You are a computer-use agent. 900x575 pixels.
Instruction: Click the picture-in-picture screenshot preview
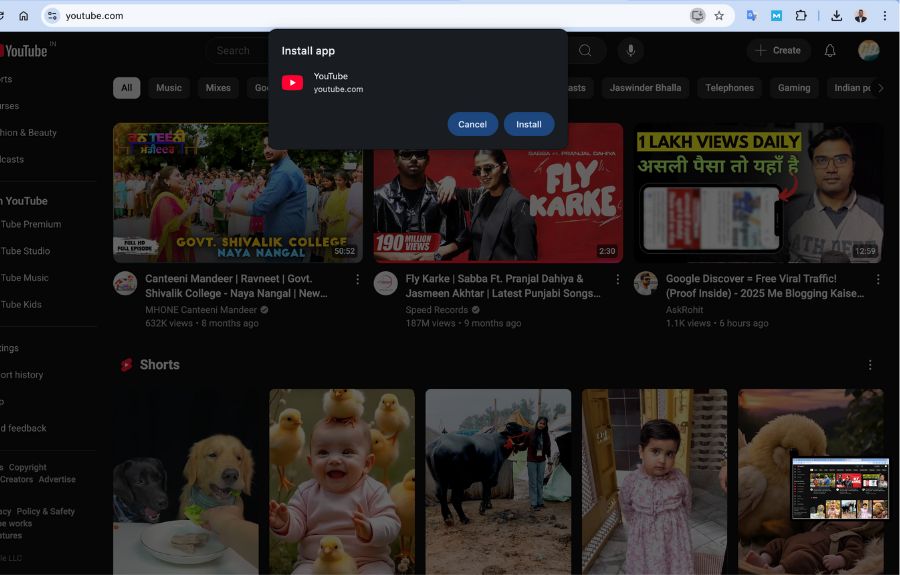click(x=840, y=488)
